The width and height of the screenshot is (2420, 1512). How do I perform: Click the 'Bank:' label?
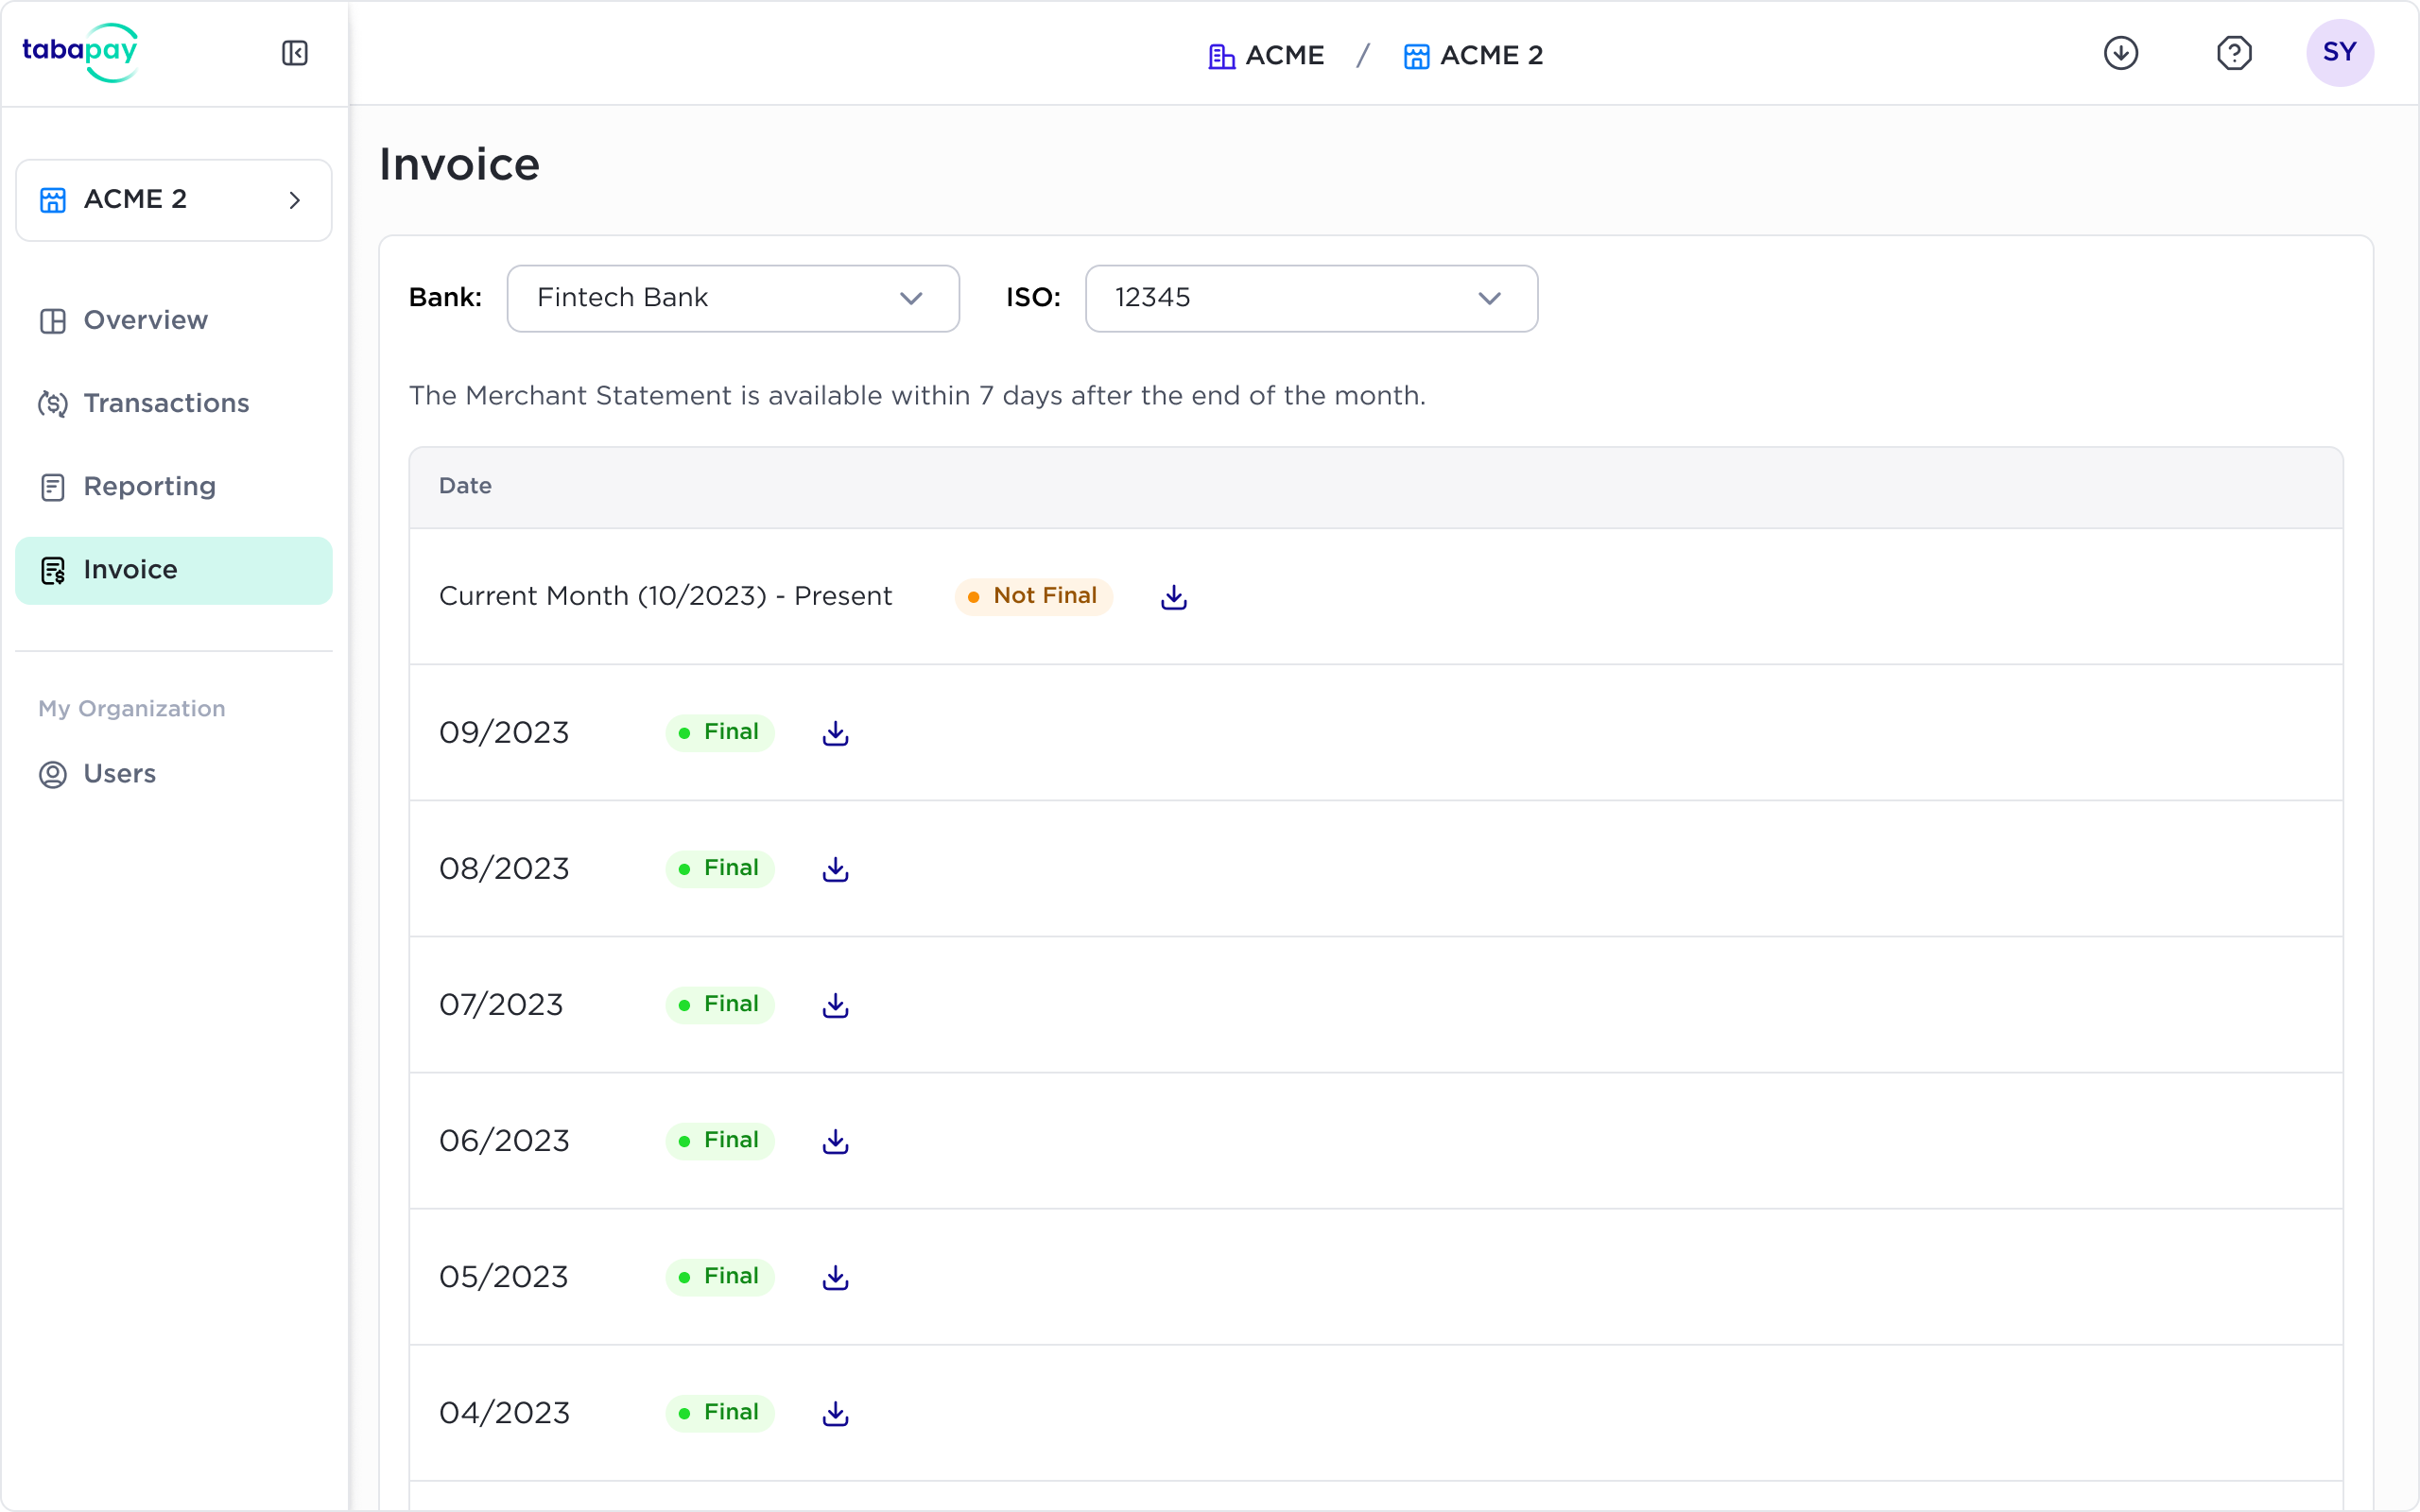(445, 298)
